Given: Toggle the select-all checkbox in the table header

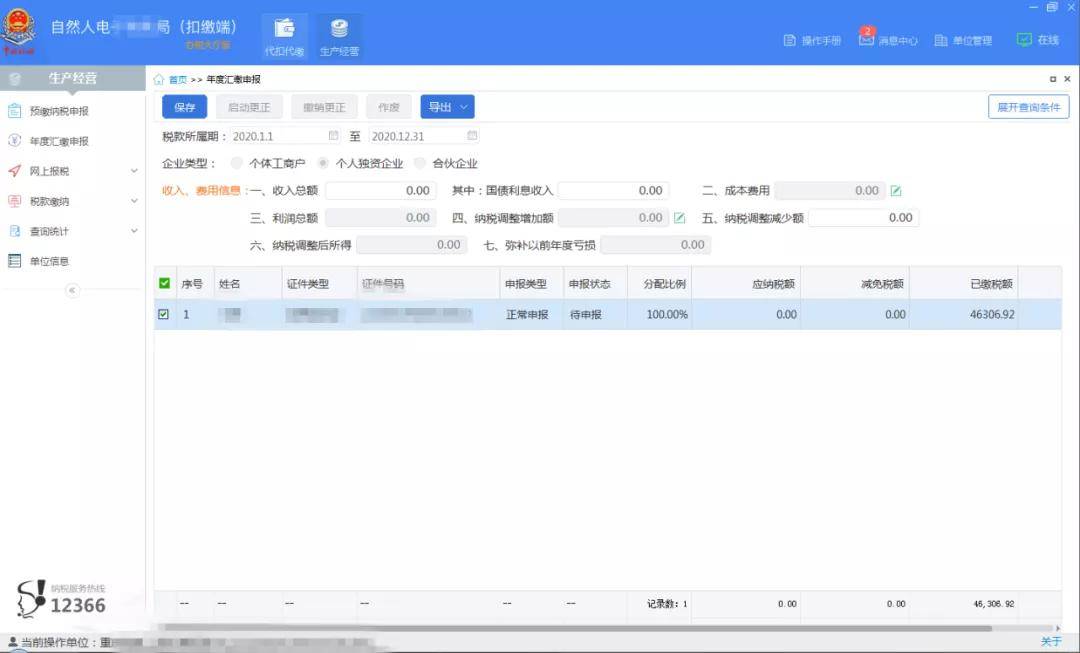Looking at the screenshot, I should tap(164, 283).
